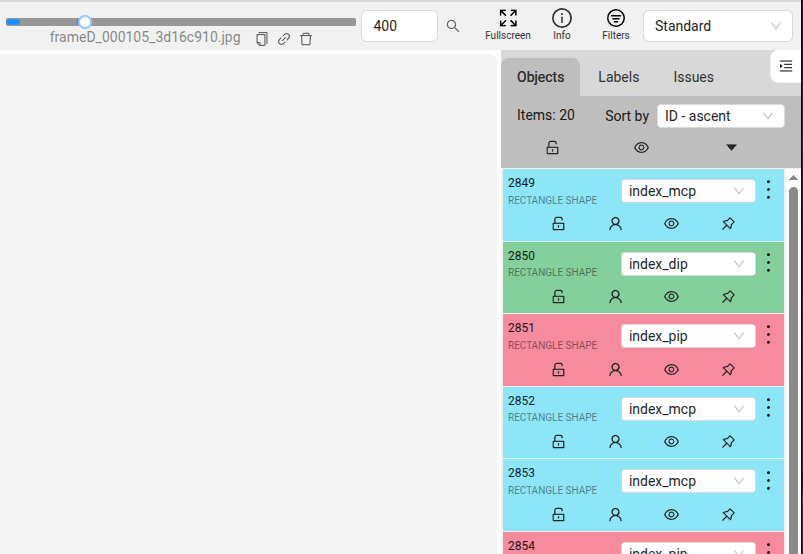Open the Standard workspace dropdown
Screen dimensions: 803x554
[717, 26]
